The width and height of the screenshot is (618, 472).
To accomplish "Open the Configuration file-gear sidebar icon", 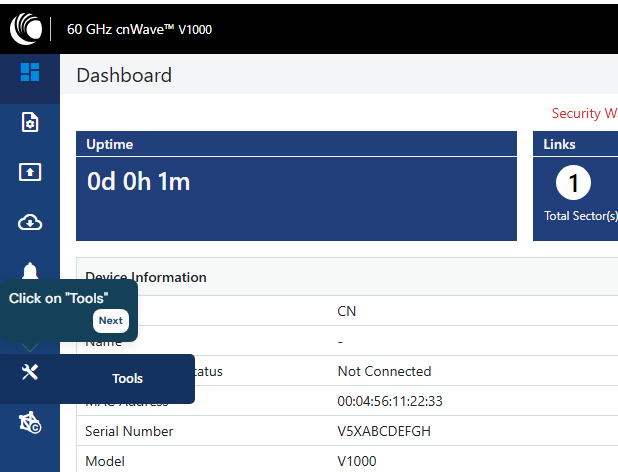I will (30, 122).
